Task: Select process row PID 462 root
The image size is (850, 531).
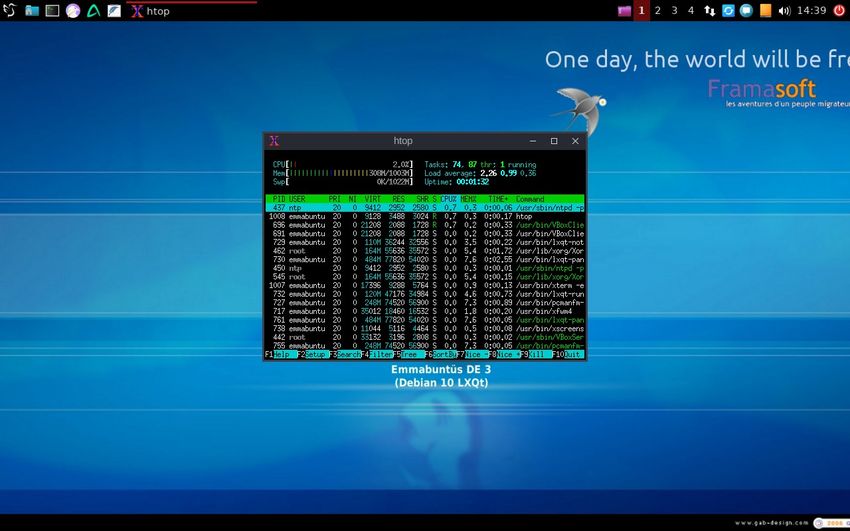Action: [x=425, y=251]
